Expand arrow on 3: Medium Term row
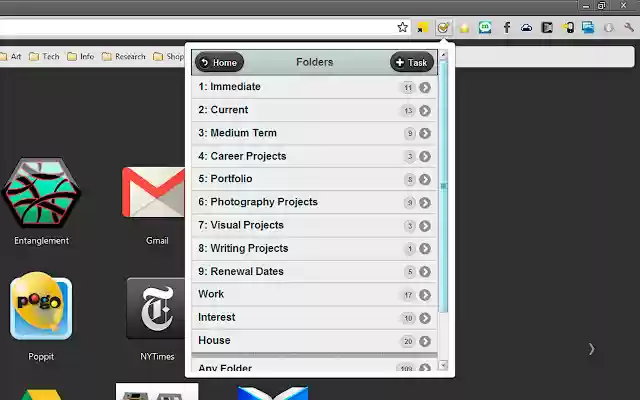 (425, 133)
